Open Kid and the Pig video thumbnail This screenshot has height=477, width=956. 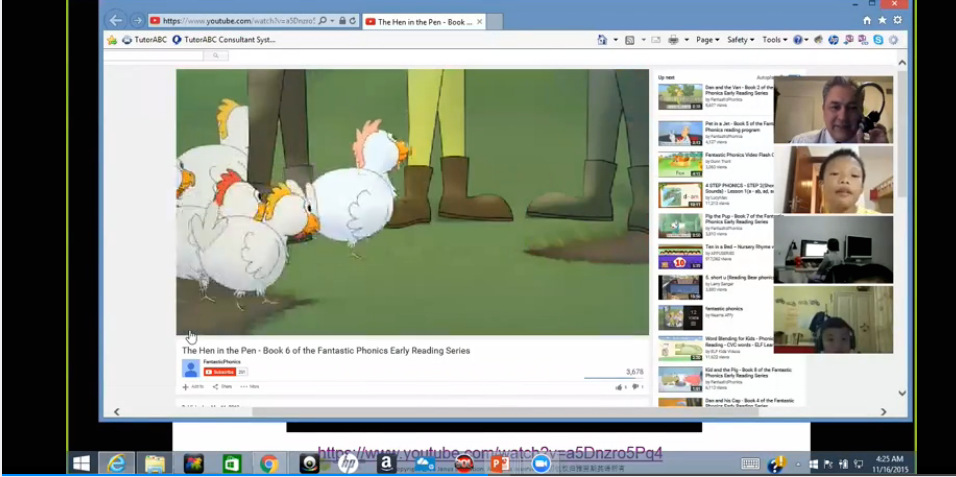coord(680,379)
